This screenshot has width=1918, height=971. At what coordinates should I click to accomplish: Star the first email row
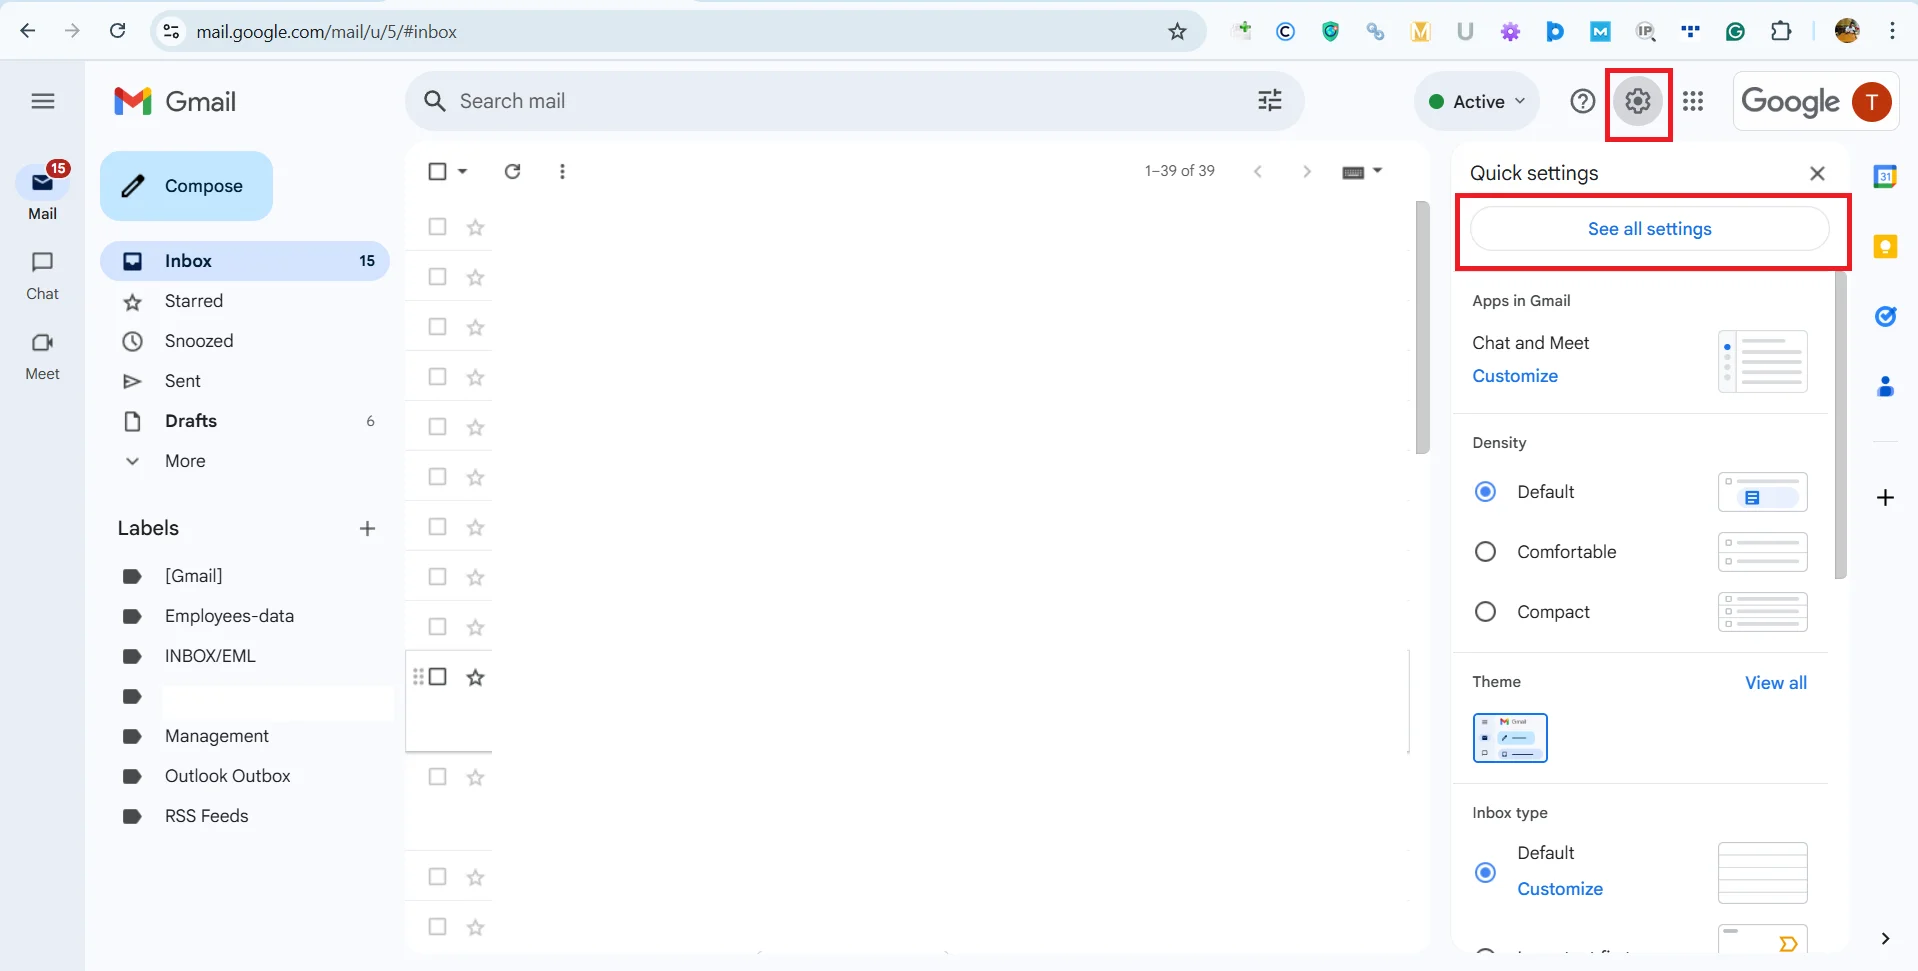point(476,227)
